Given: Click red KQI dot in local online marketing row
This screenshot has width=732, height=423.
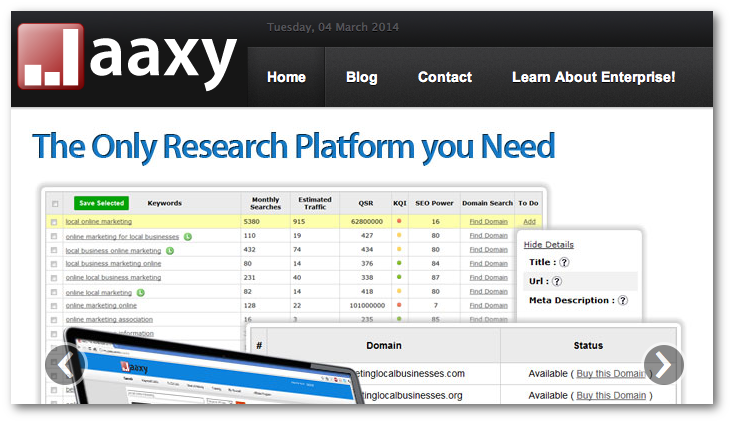Looking at the screenshot, I should tap(399, 221).
